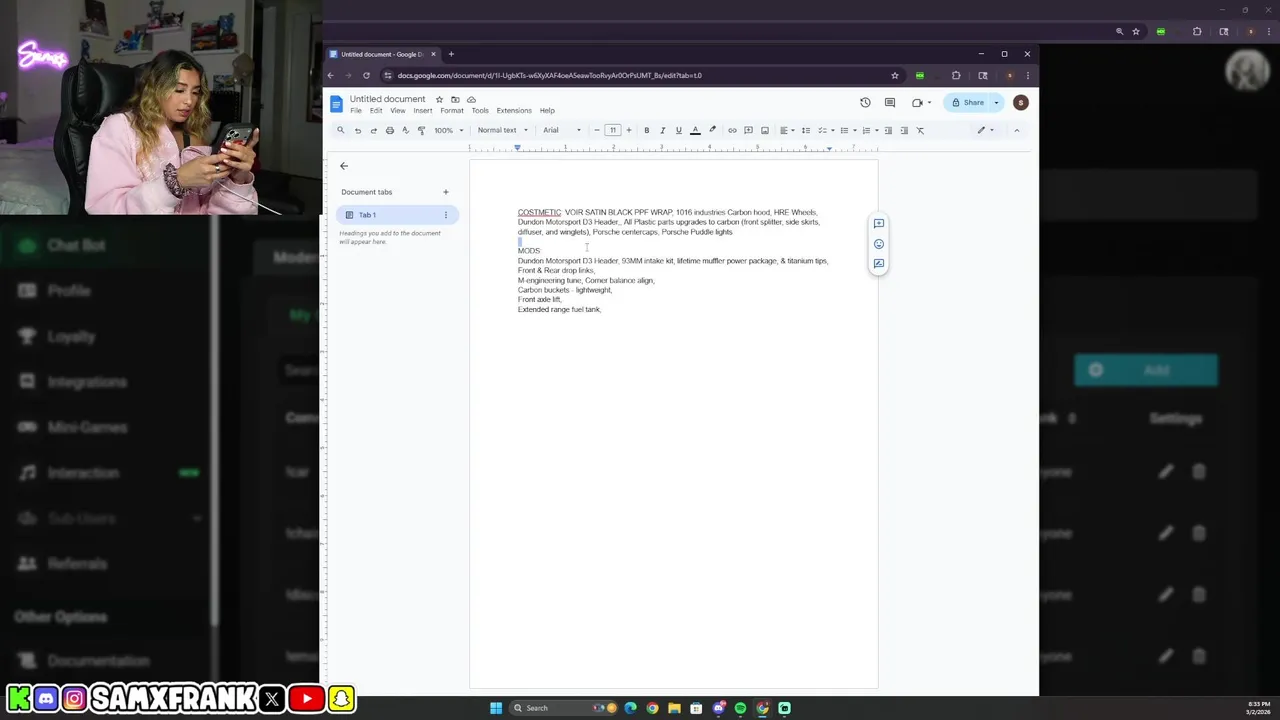
Task: Select Tab 1 in document tabs
Action: click(397, 215)
